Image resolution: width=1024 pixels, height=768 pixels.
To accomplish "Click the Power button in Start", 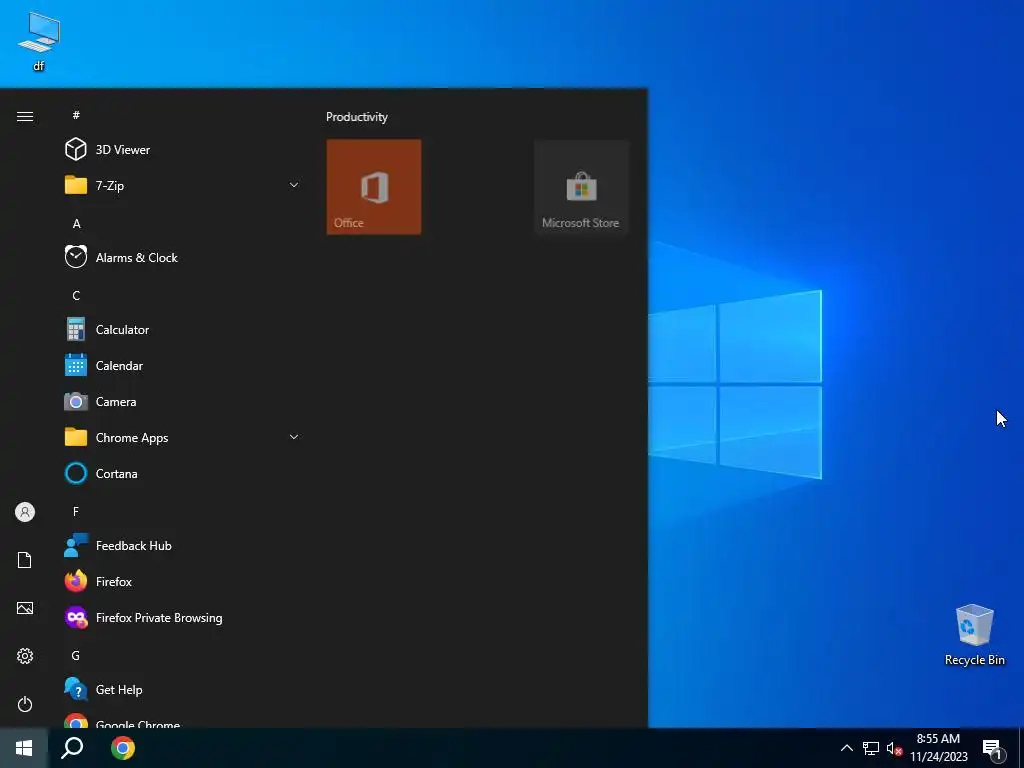I will (x=25, y=704).
